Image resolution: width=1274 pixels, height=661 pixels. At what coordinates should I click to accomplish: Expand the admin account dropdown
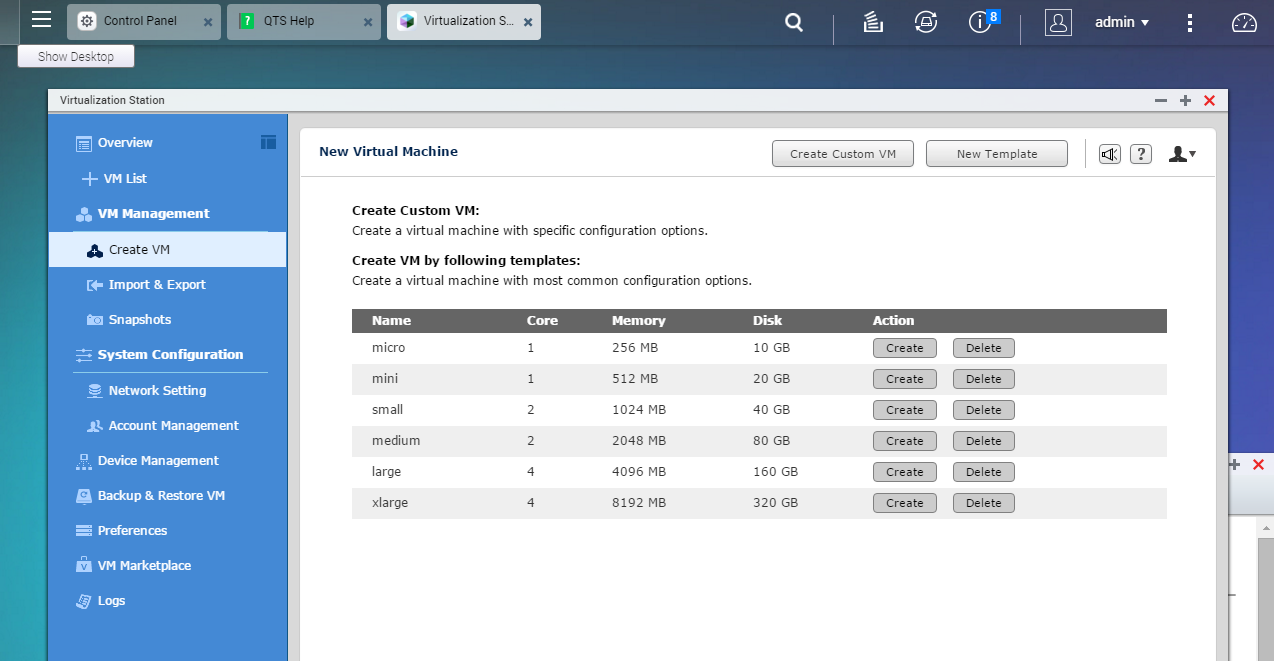(x=1122, y=22)
